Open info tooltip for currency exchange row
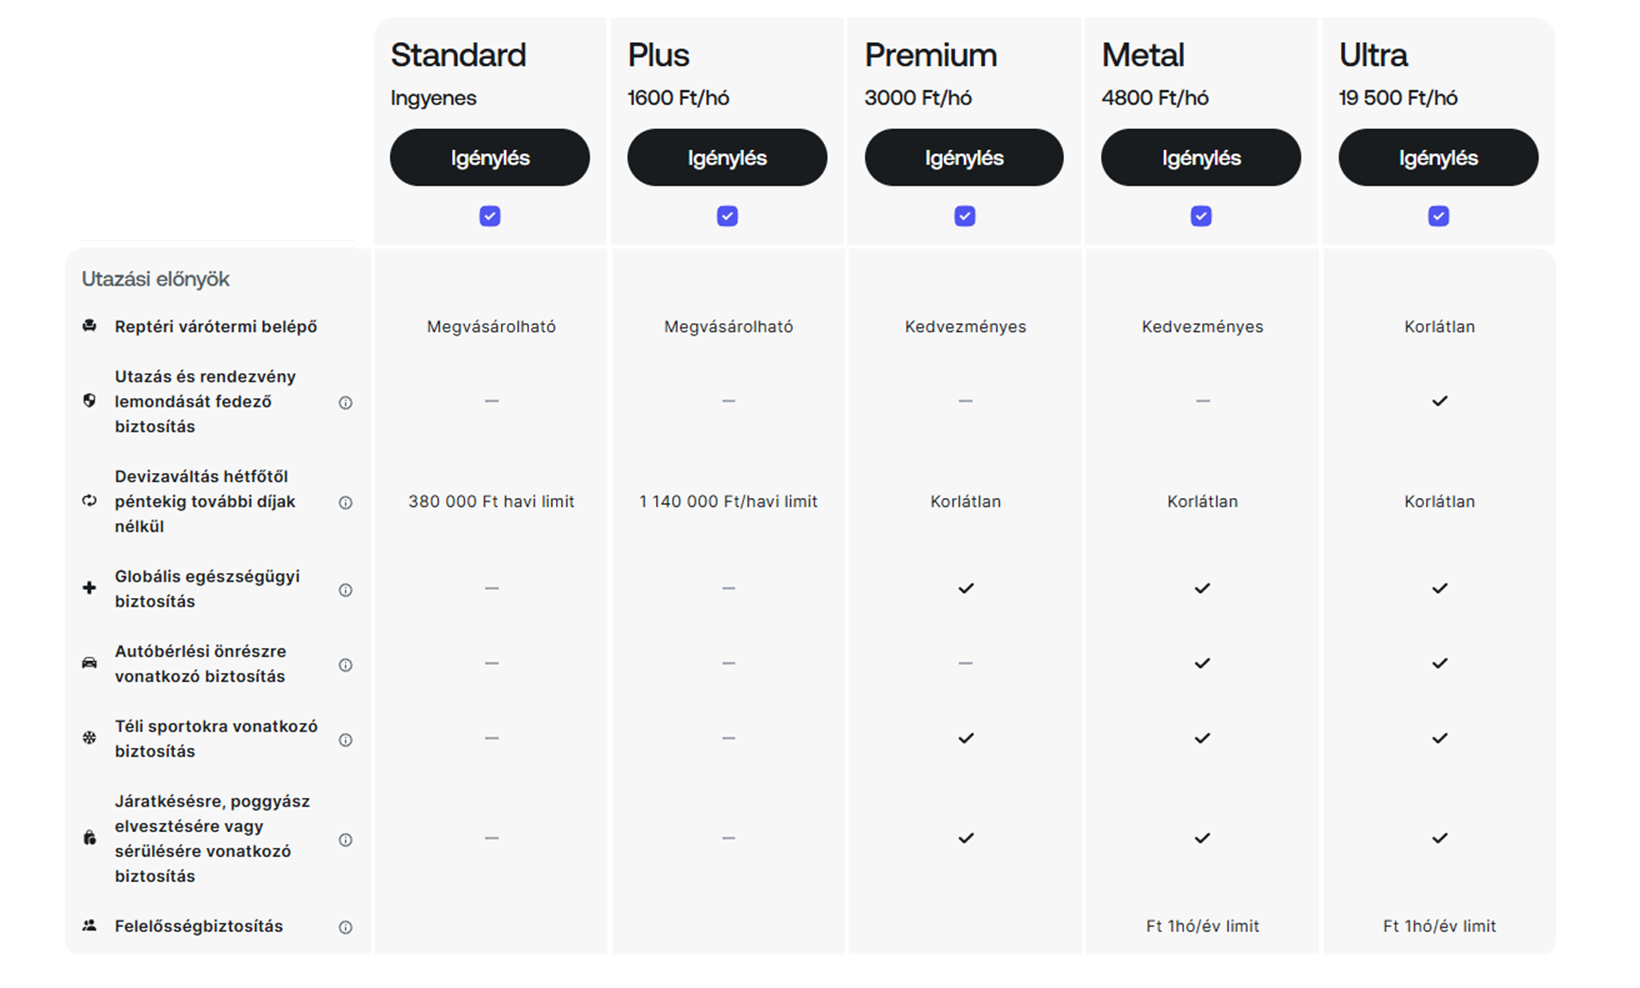The width and height of the screenshot is (1640, 988). tap(346, 503)
